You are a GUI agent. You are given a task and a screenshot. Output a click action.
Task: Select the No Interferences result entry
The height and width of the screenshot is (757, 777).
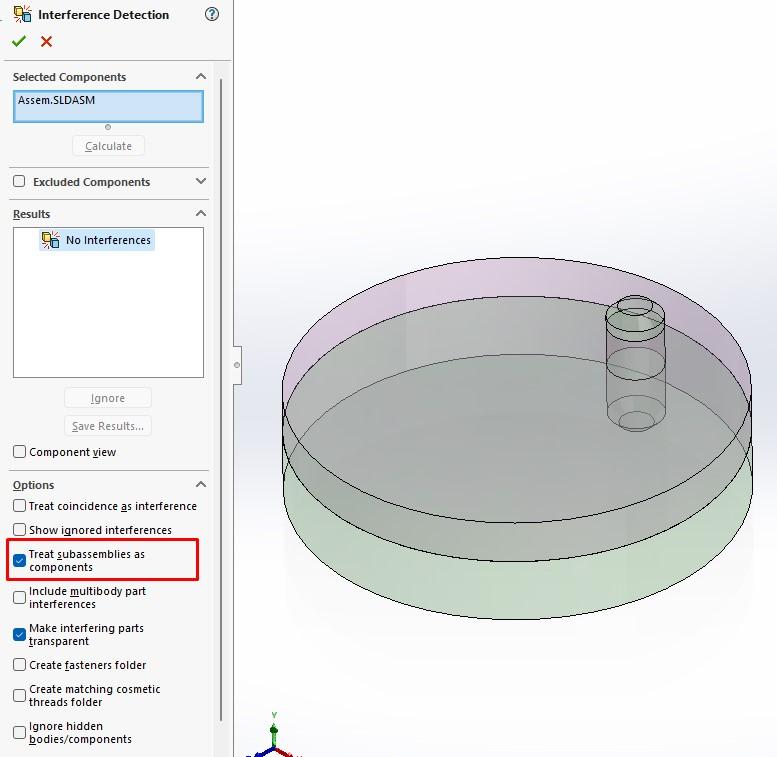pyautogui.click(x=97, y=240)
